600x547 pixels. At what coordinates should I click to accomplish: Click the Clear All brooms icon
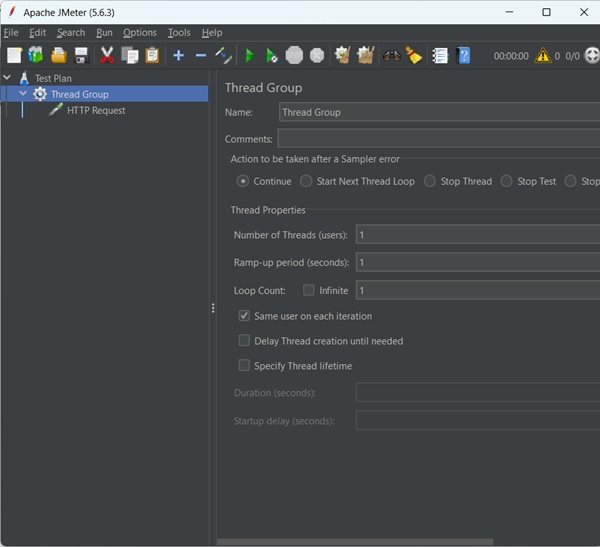pos(366,55)
